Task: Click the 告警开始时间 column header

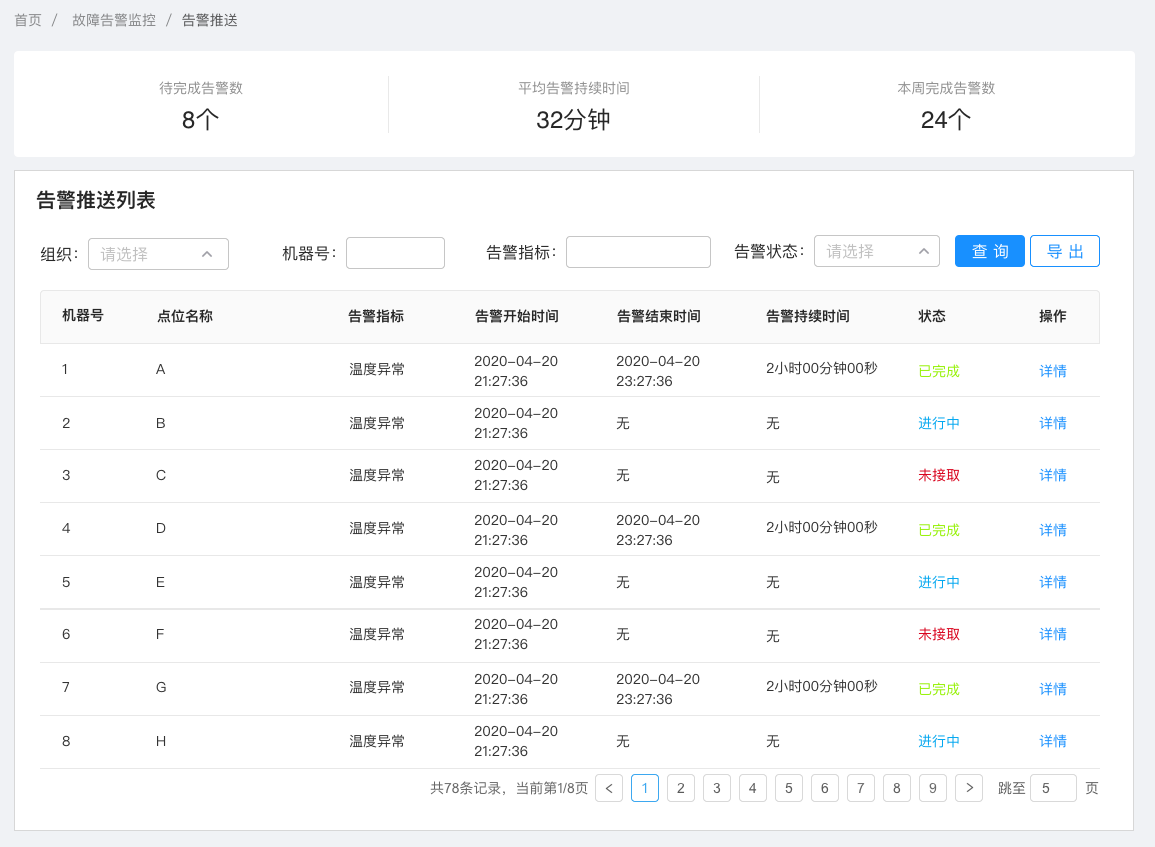Action: point(516,316)
